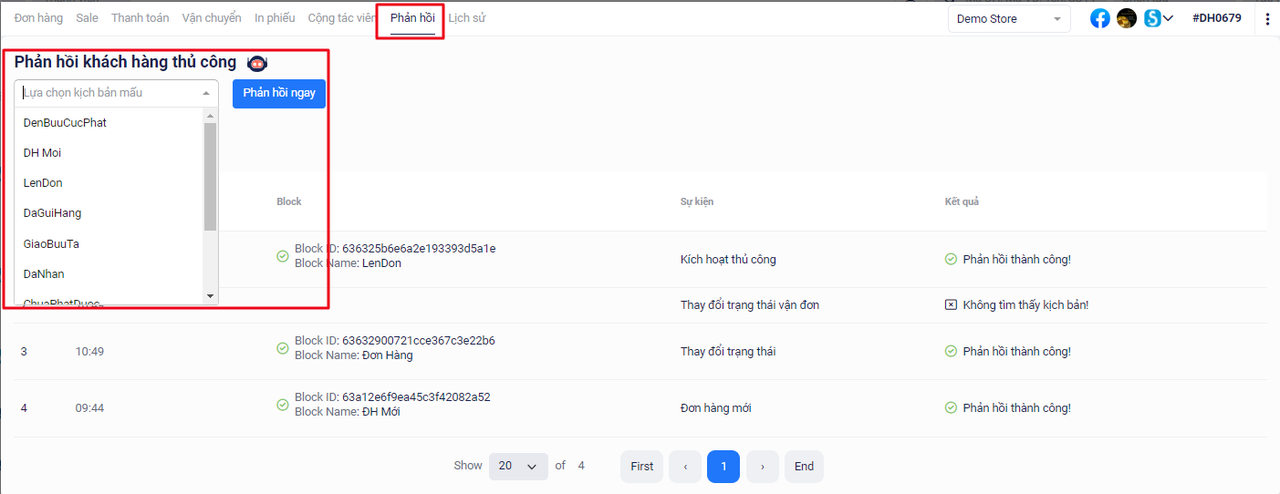Pick GiaoBuuTa in the dropdown list
The width and height of the screenshot is (1280, 494).
click(51, 243)
